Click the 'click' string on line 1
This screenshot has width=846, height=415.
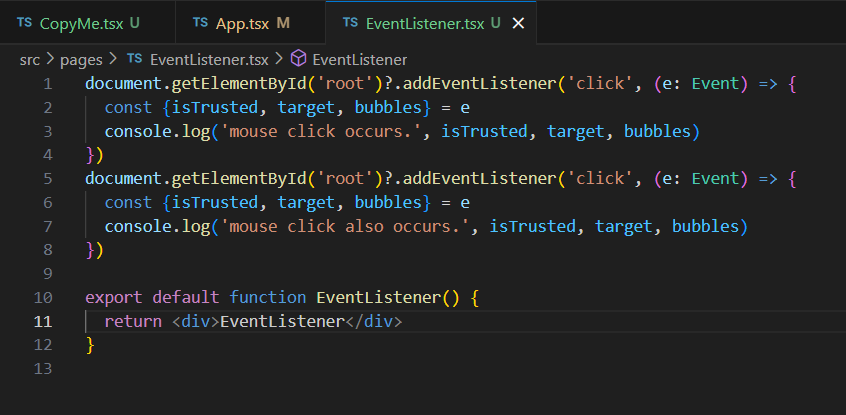coord(599,84)
